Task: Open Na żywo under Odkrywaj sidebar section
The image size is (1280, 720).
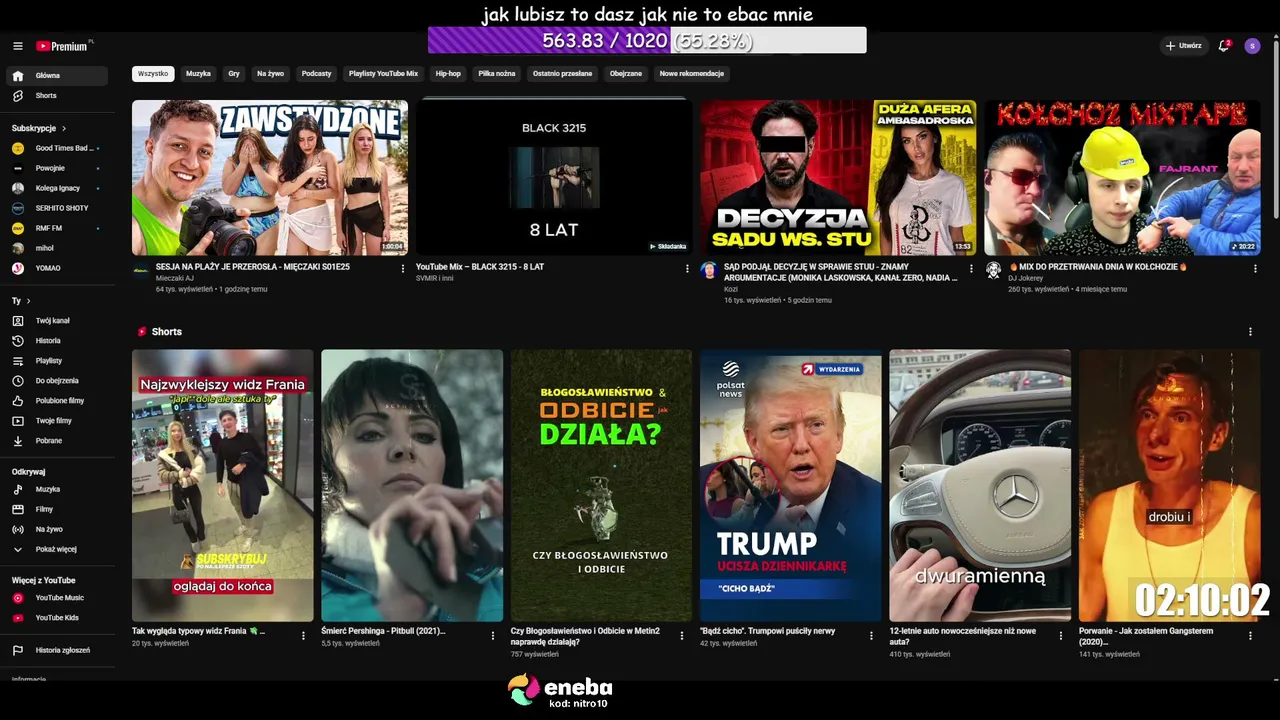Action: 58,529
